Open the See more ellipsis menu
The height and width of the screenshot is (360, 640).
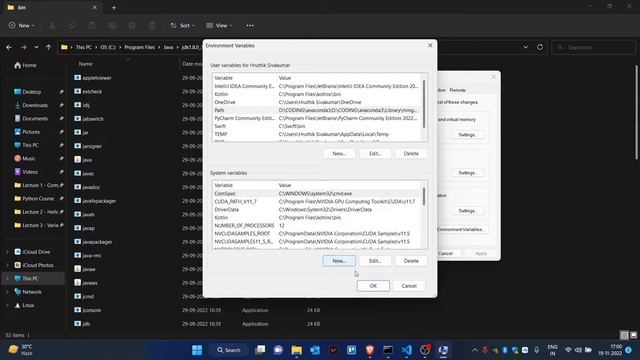tap(250, 25)
